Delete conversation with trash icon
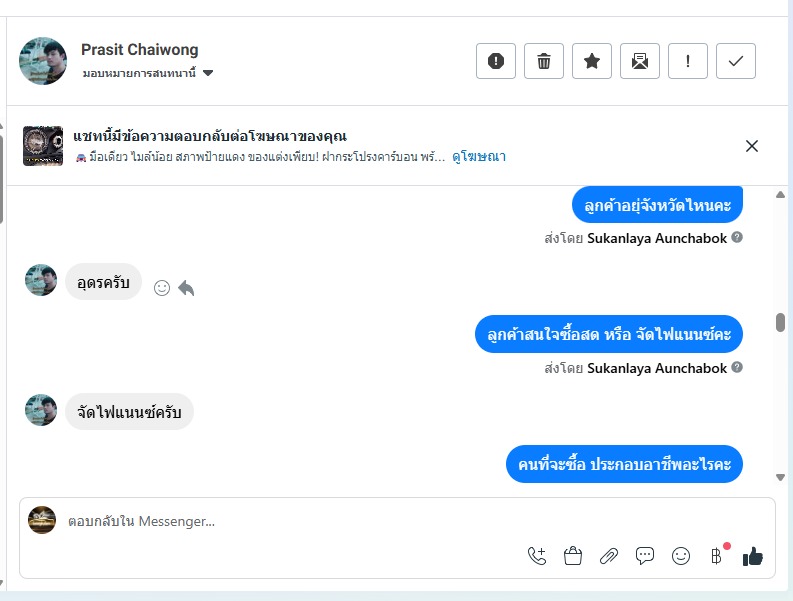This screenshot has height=601, width=793. coord(544,61)
